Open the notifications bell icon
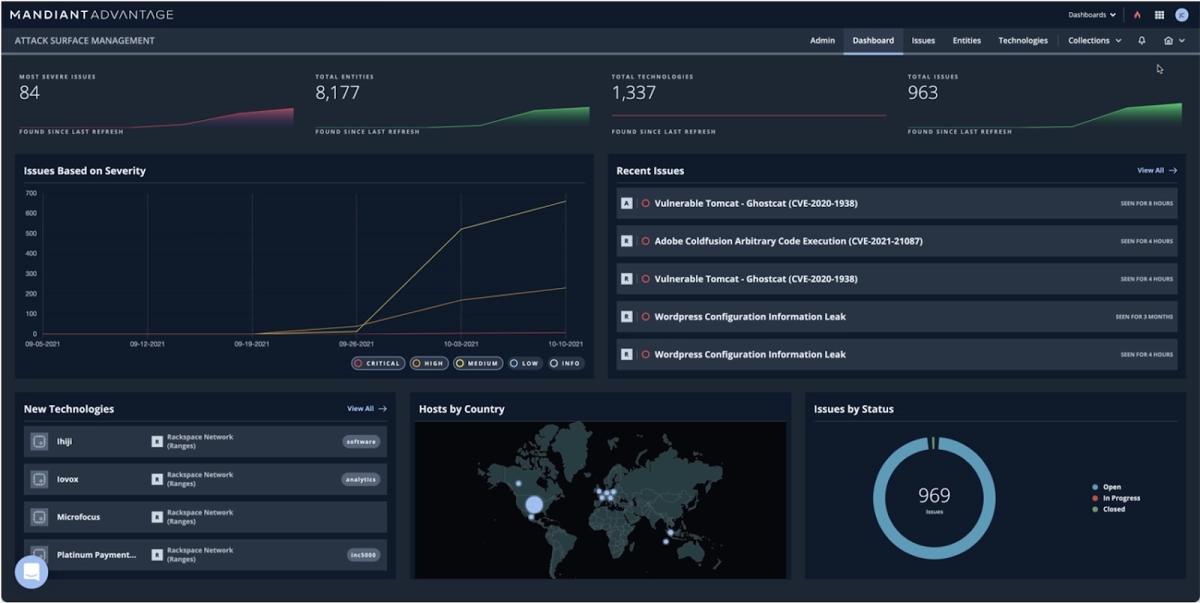 1141,41
